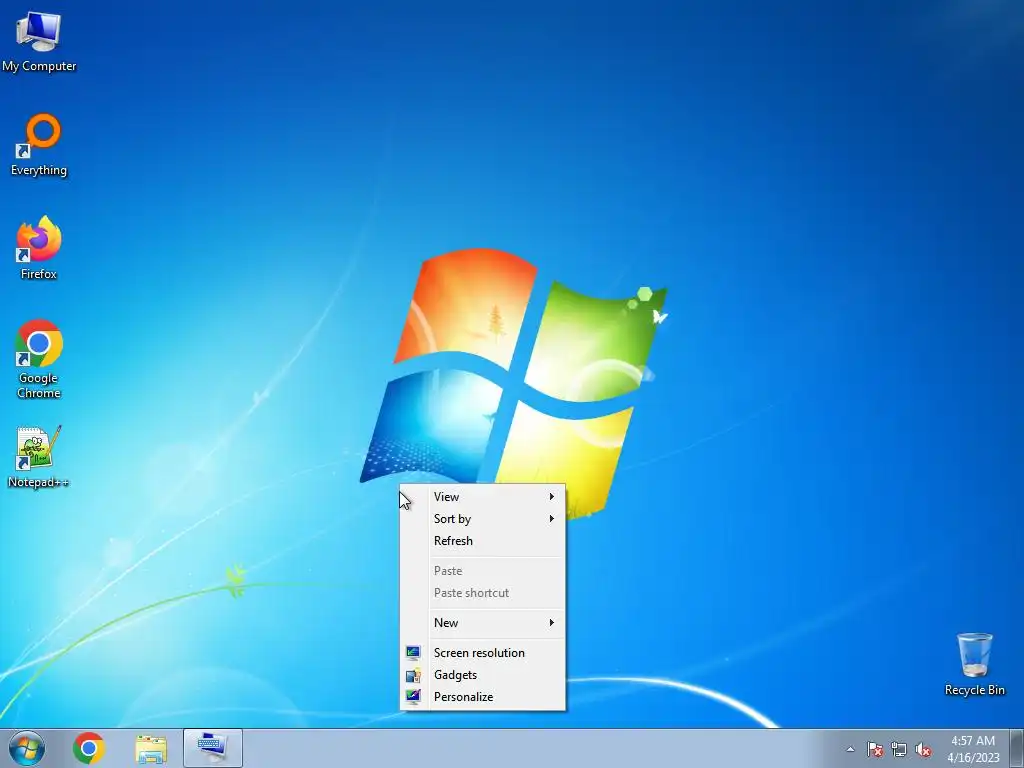Select the Recycle Bin icon
The width and height of the screenshot is (1024, 768).
click(x=974, y=664)
